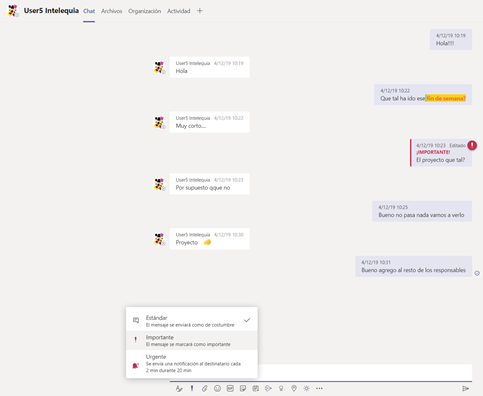483x396 pixels.
Task: Choose the Urgente notification option
Action: click(x=192, y=363)
